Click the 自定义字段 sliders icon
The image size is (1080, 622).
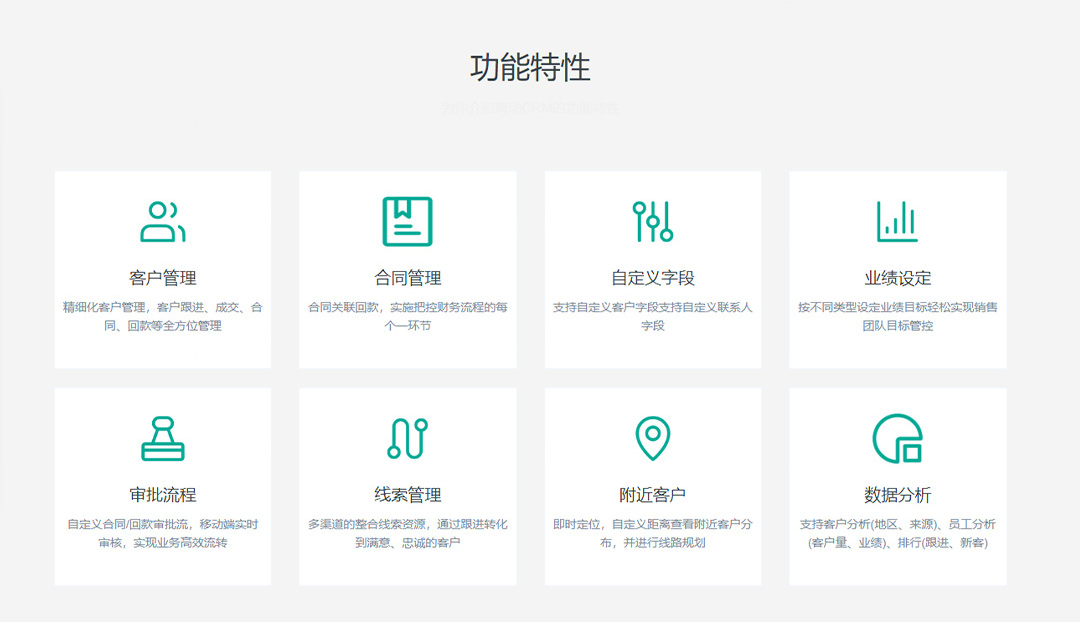[x=653, y=221]
